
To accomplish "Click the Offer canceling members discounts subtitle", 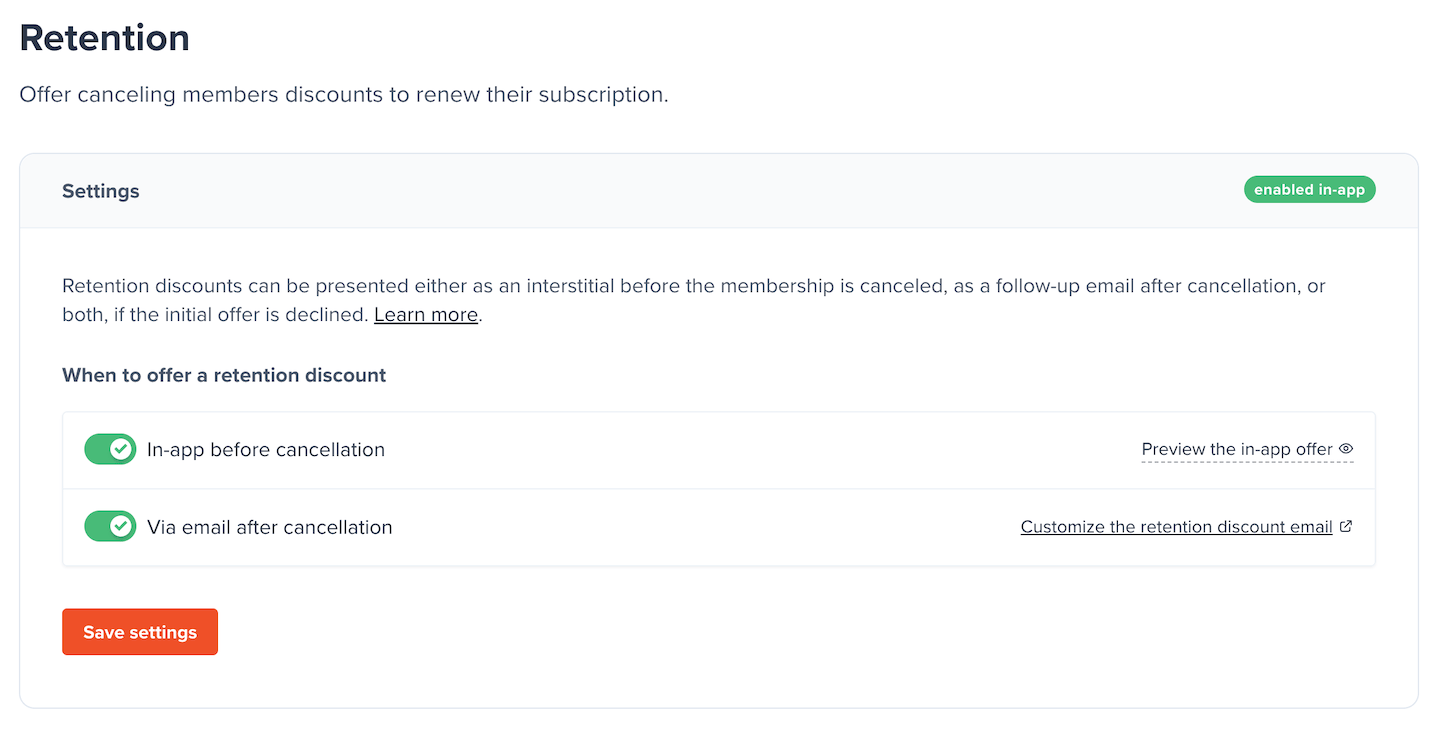I will (x=343, y=95).
